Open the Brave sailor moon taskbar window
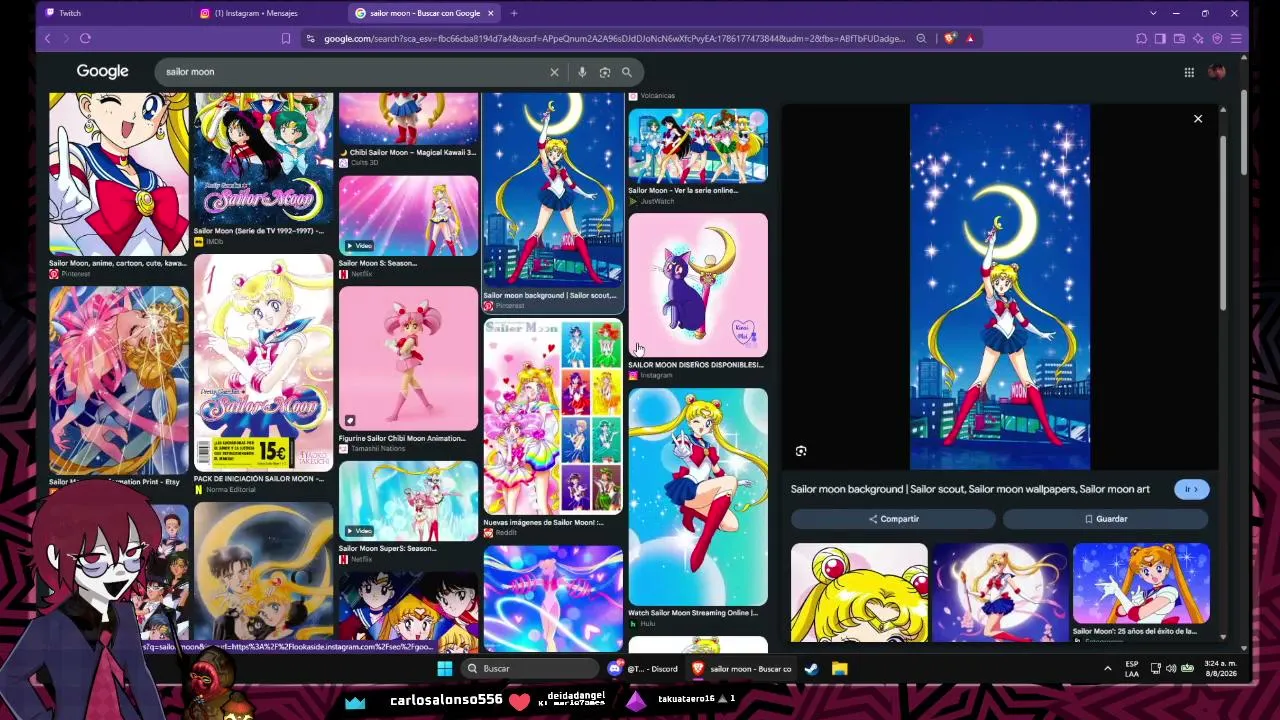Image resolution: width=1280 pixels, height=720 pixels. 742,669
